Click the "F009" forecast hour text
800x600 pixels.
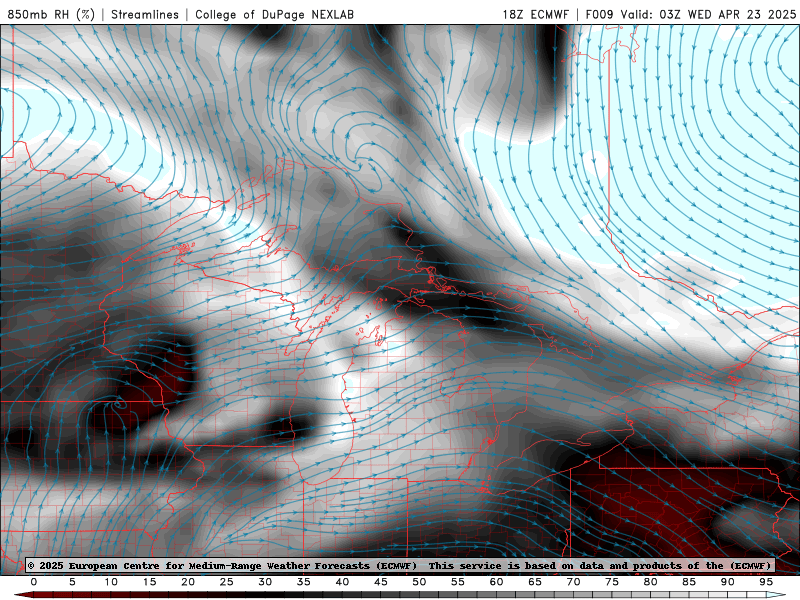pos(599,14)
